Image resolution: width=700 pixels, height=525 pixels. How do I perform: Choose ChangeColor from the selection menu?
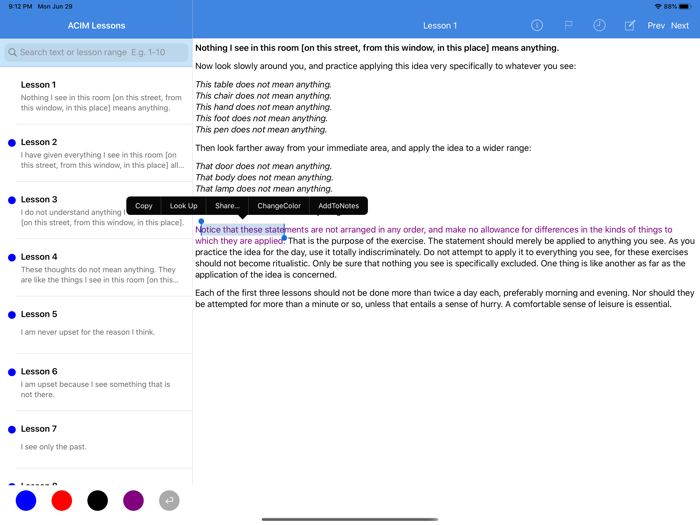point(279,206)
